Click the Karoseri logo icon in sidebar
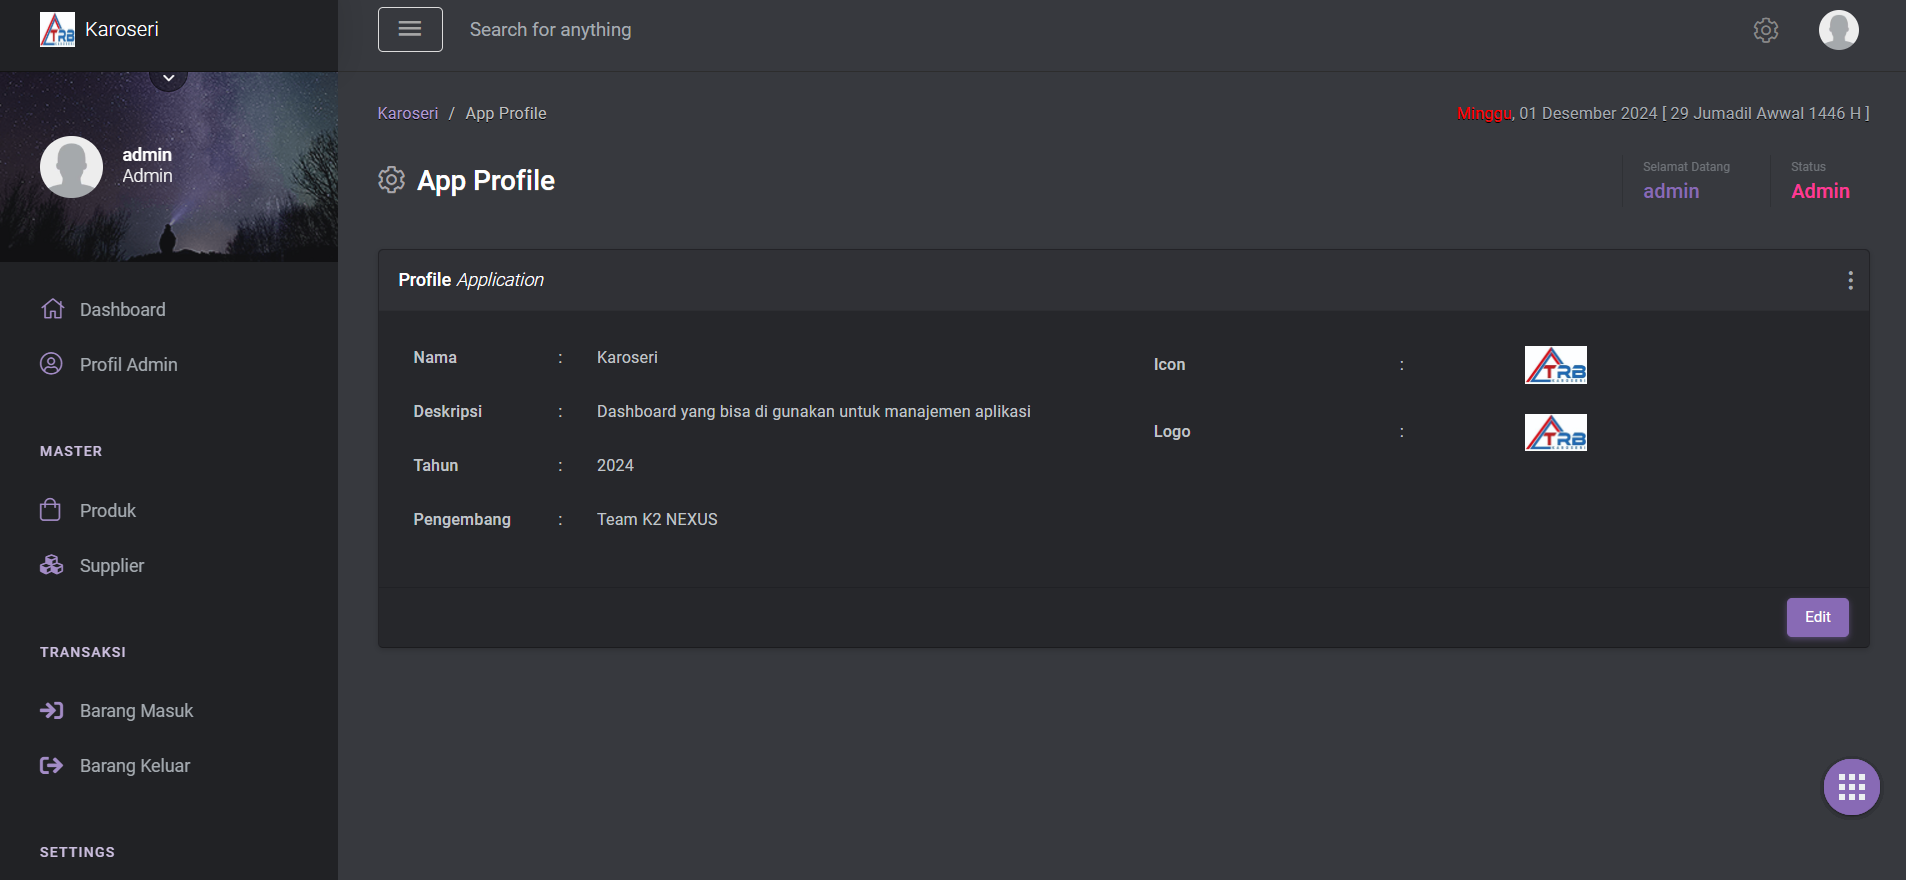The width and height of the screenshot is (1906, 880). pyautogui.click(x=57, y=30)
